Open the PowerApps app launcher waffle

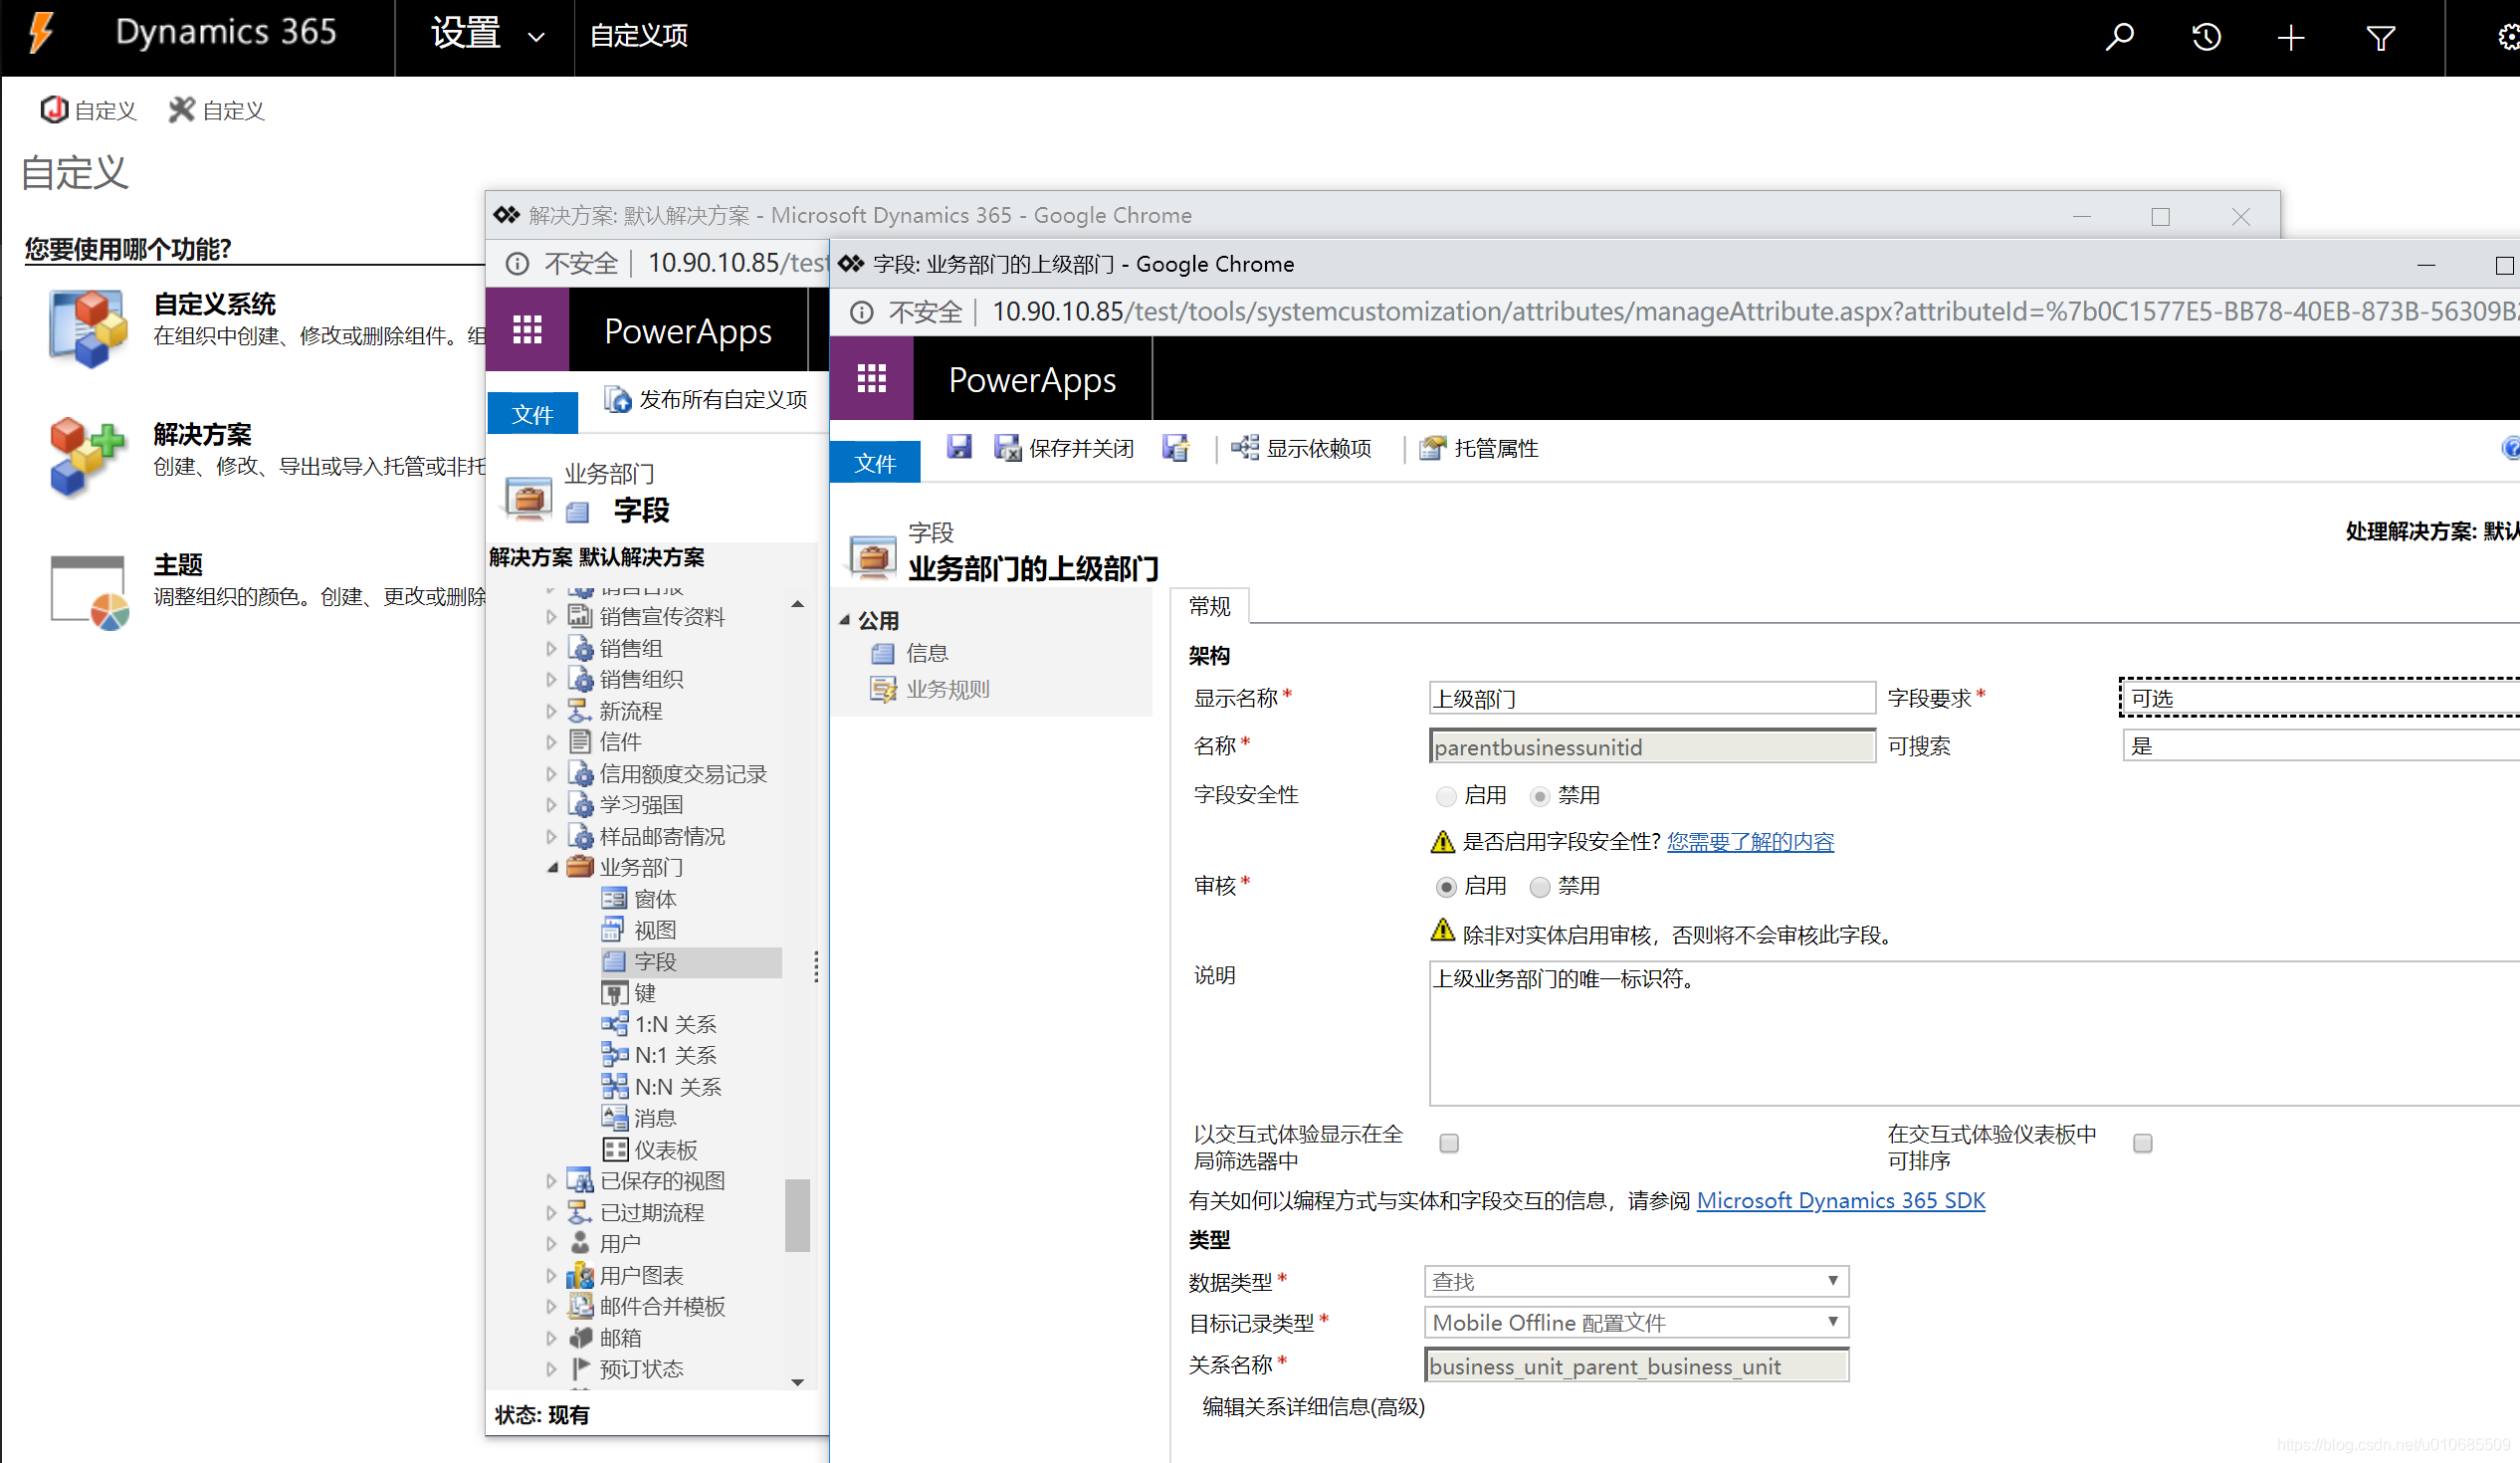[870, 379]
